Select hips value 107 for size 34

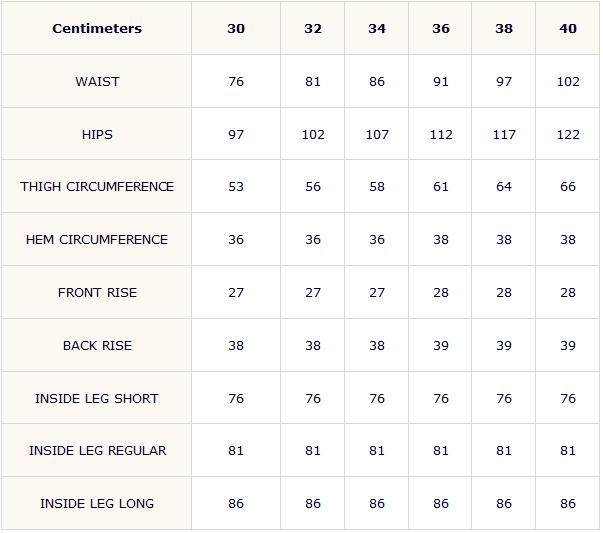point(377,135)
